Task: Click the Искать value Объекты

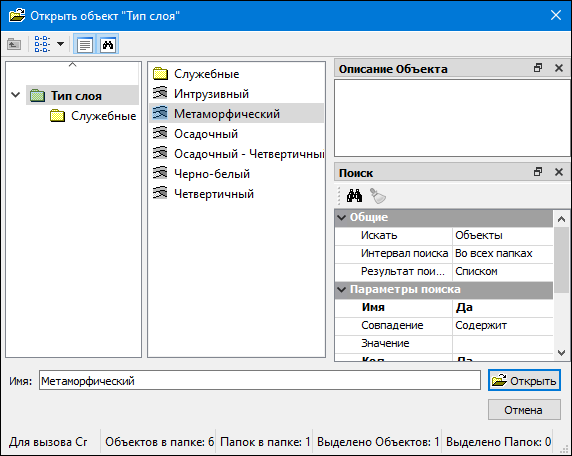Action: pyautogui.click(x=503, y=235)
